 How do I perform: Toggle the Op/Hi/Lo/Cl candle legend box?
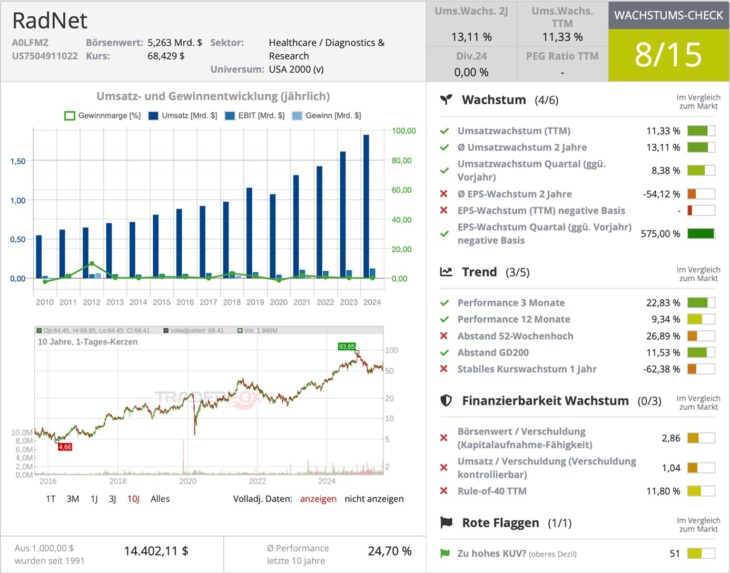tap(39, 330)
